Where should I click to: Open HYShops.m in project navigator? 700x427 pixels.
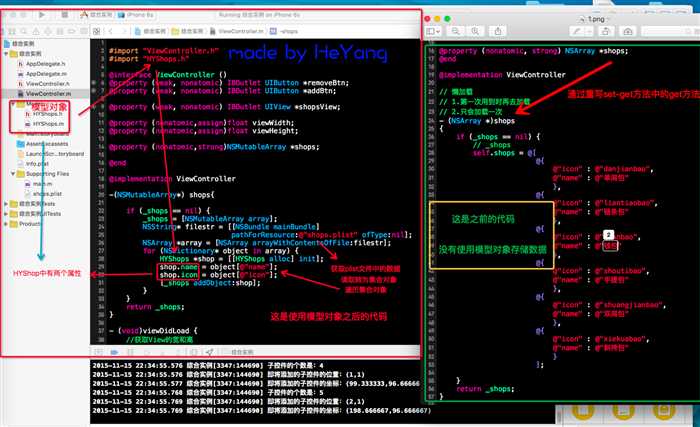[x=44, y=124]
